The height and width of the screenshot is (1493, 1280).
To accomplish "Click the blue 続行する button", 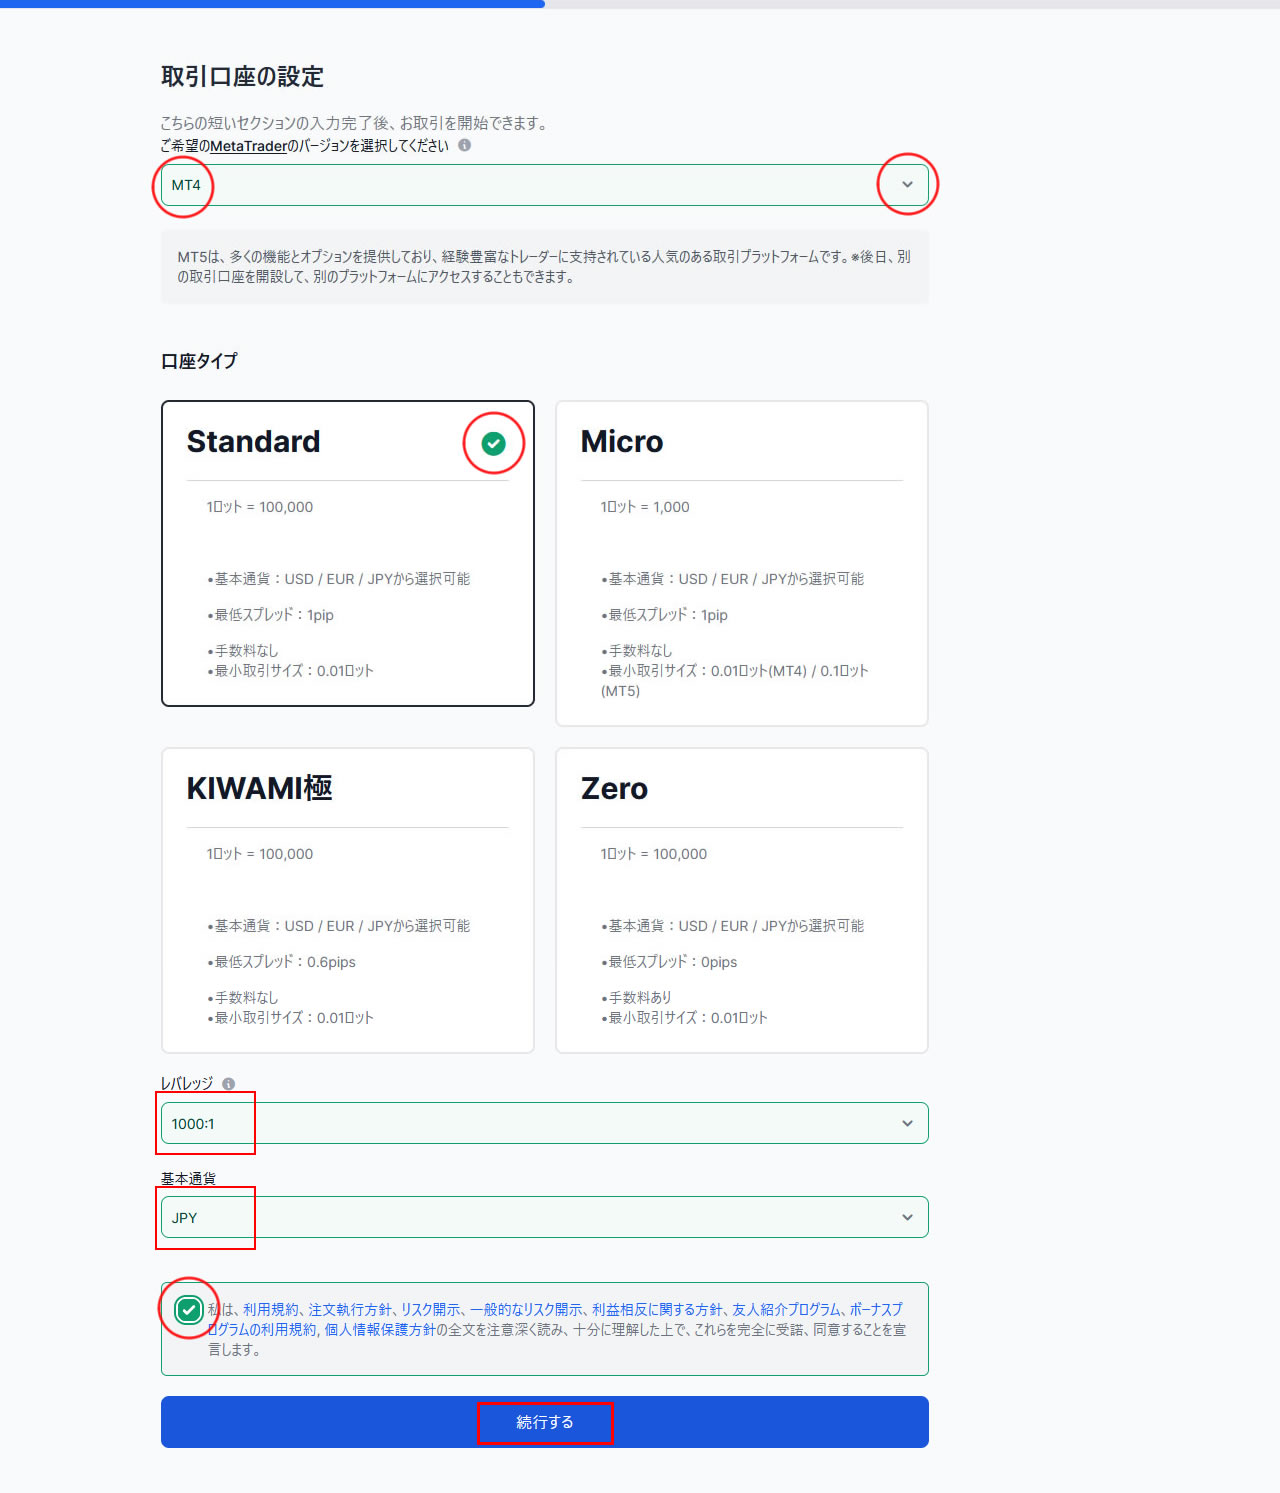I will click(544, 1422).
